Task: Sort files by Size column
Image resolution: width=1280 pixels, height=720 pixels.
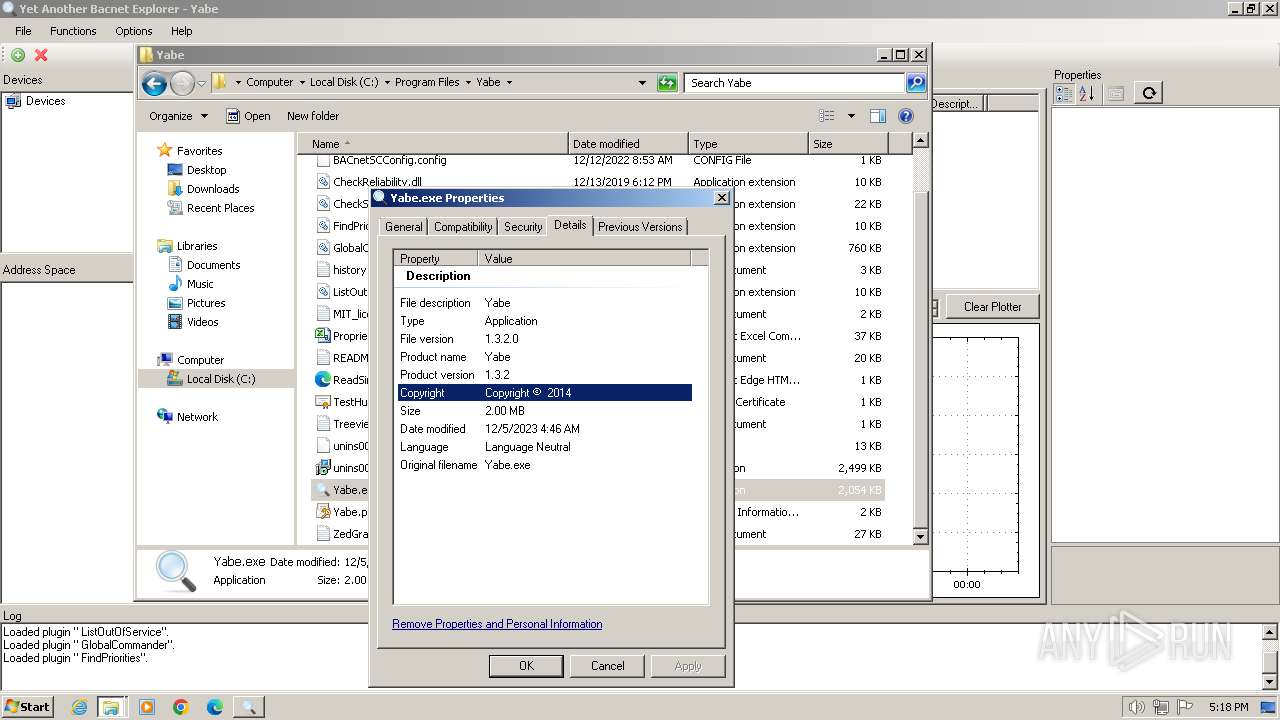Action: (848, 144)
